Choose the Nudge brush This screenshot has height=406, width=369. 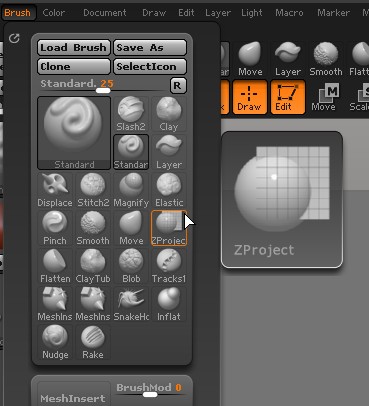(55, 342)
